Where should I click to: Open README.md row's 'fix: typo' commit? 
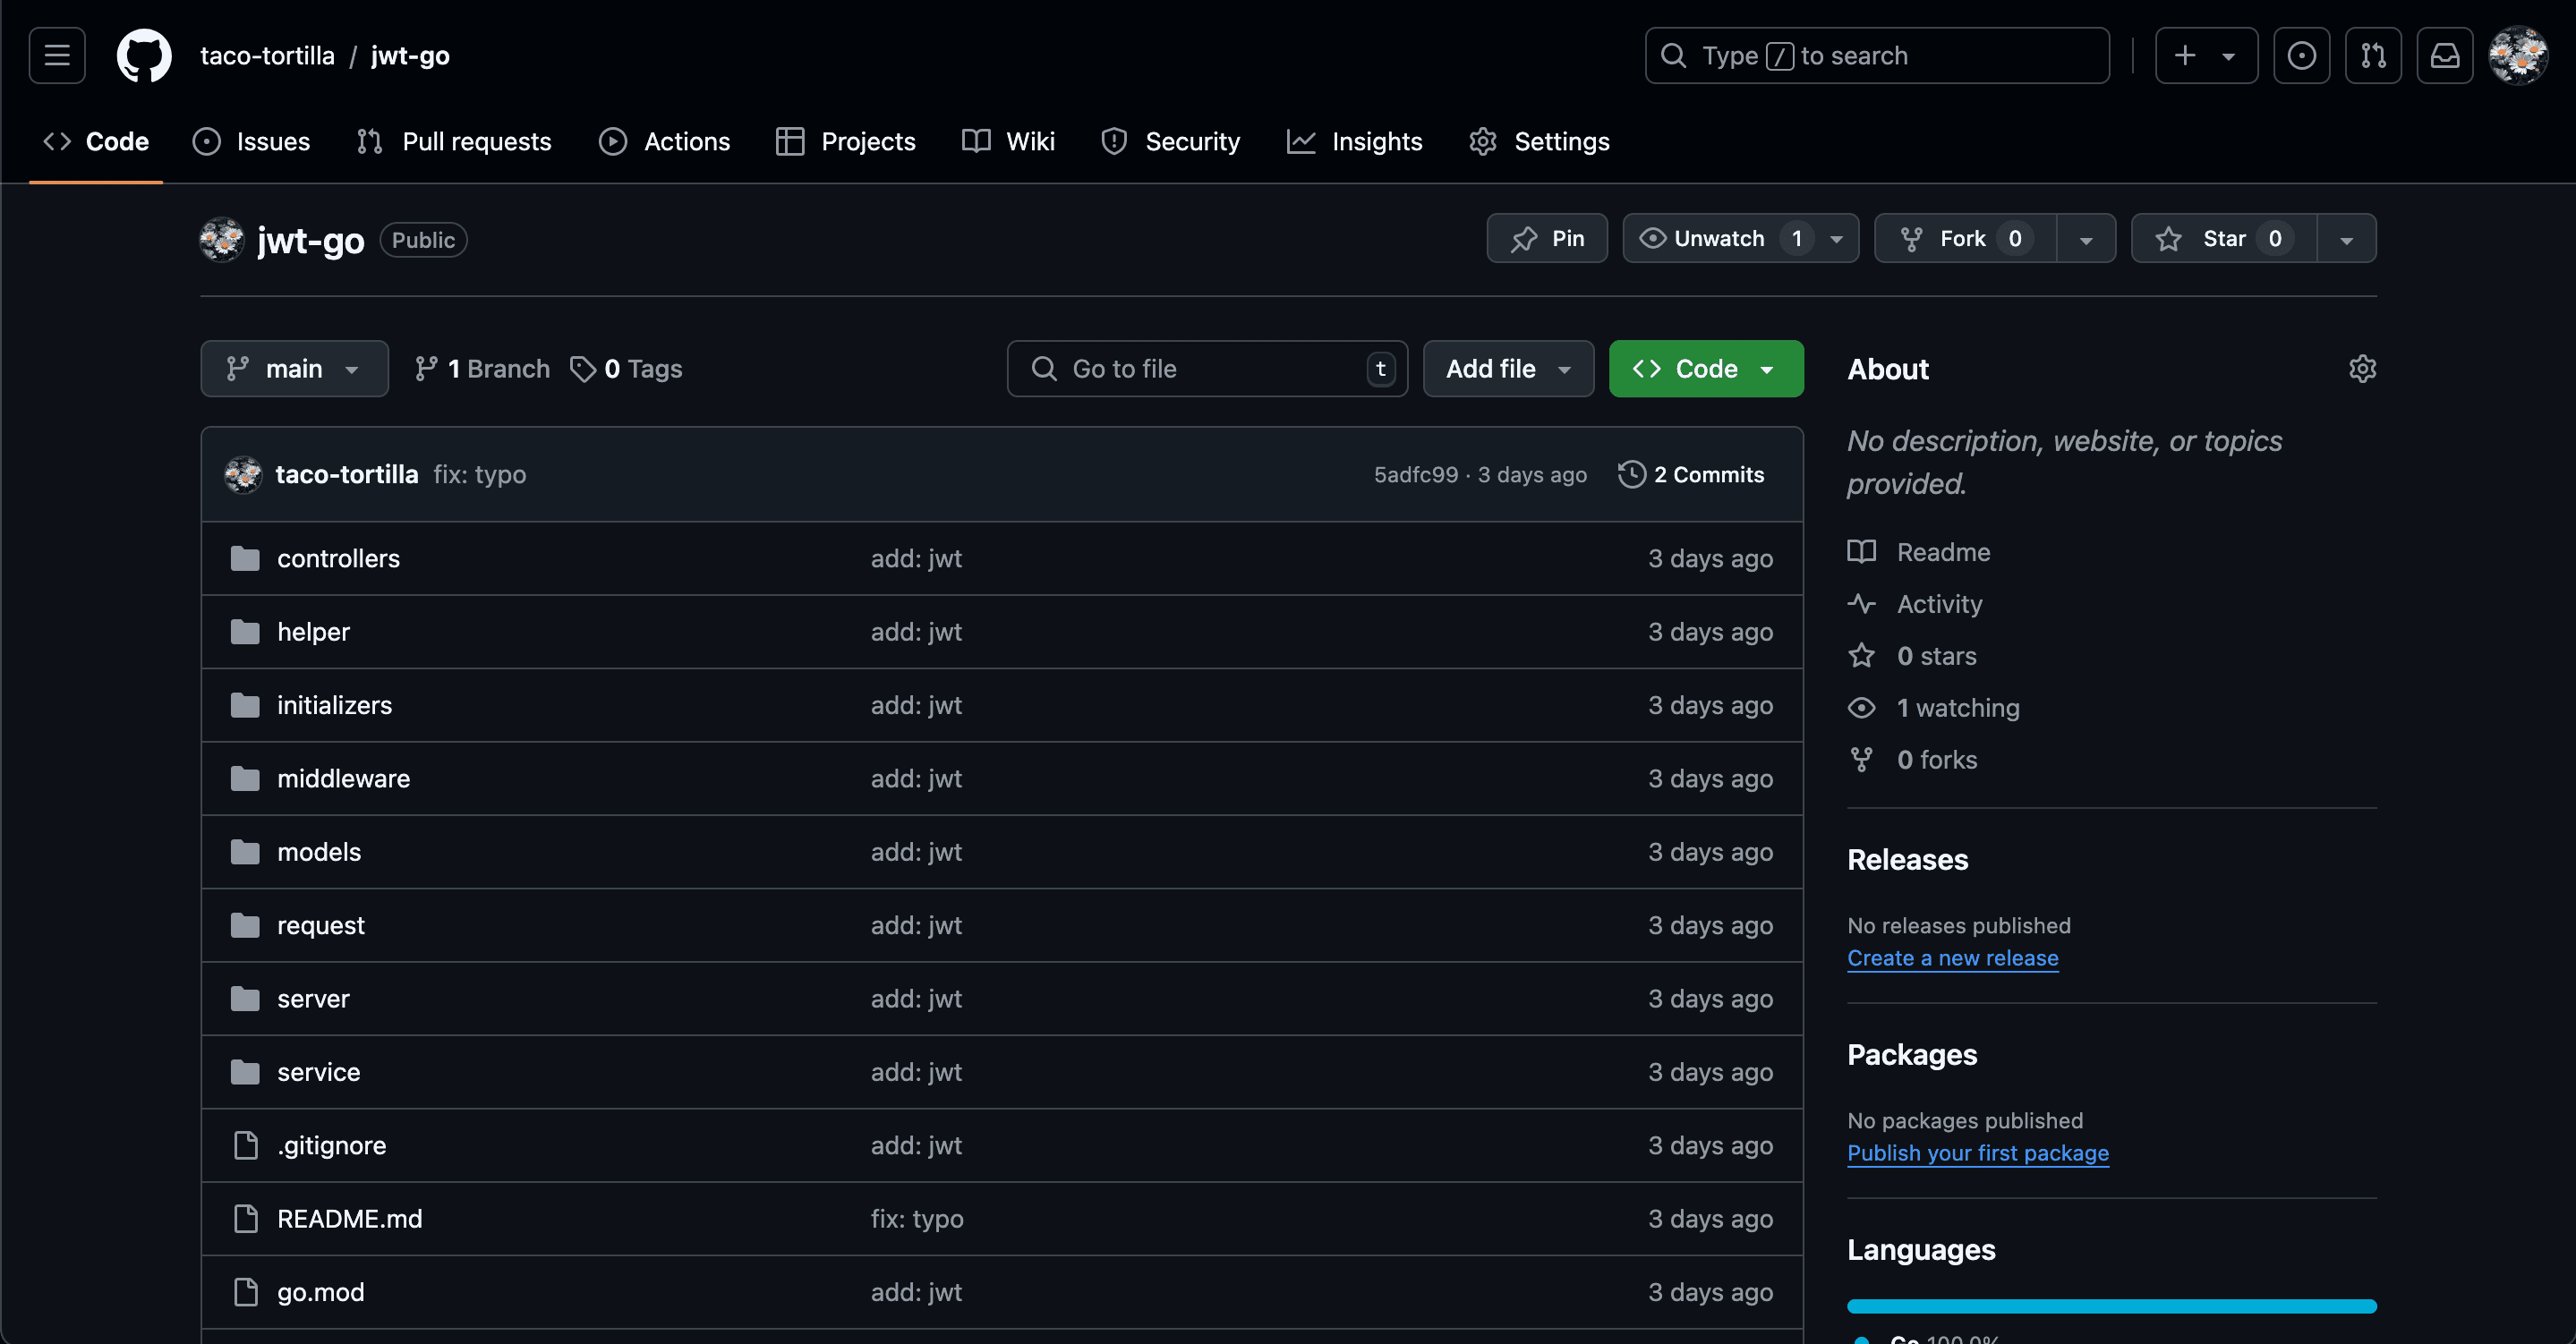pos(917,1218)
